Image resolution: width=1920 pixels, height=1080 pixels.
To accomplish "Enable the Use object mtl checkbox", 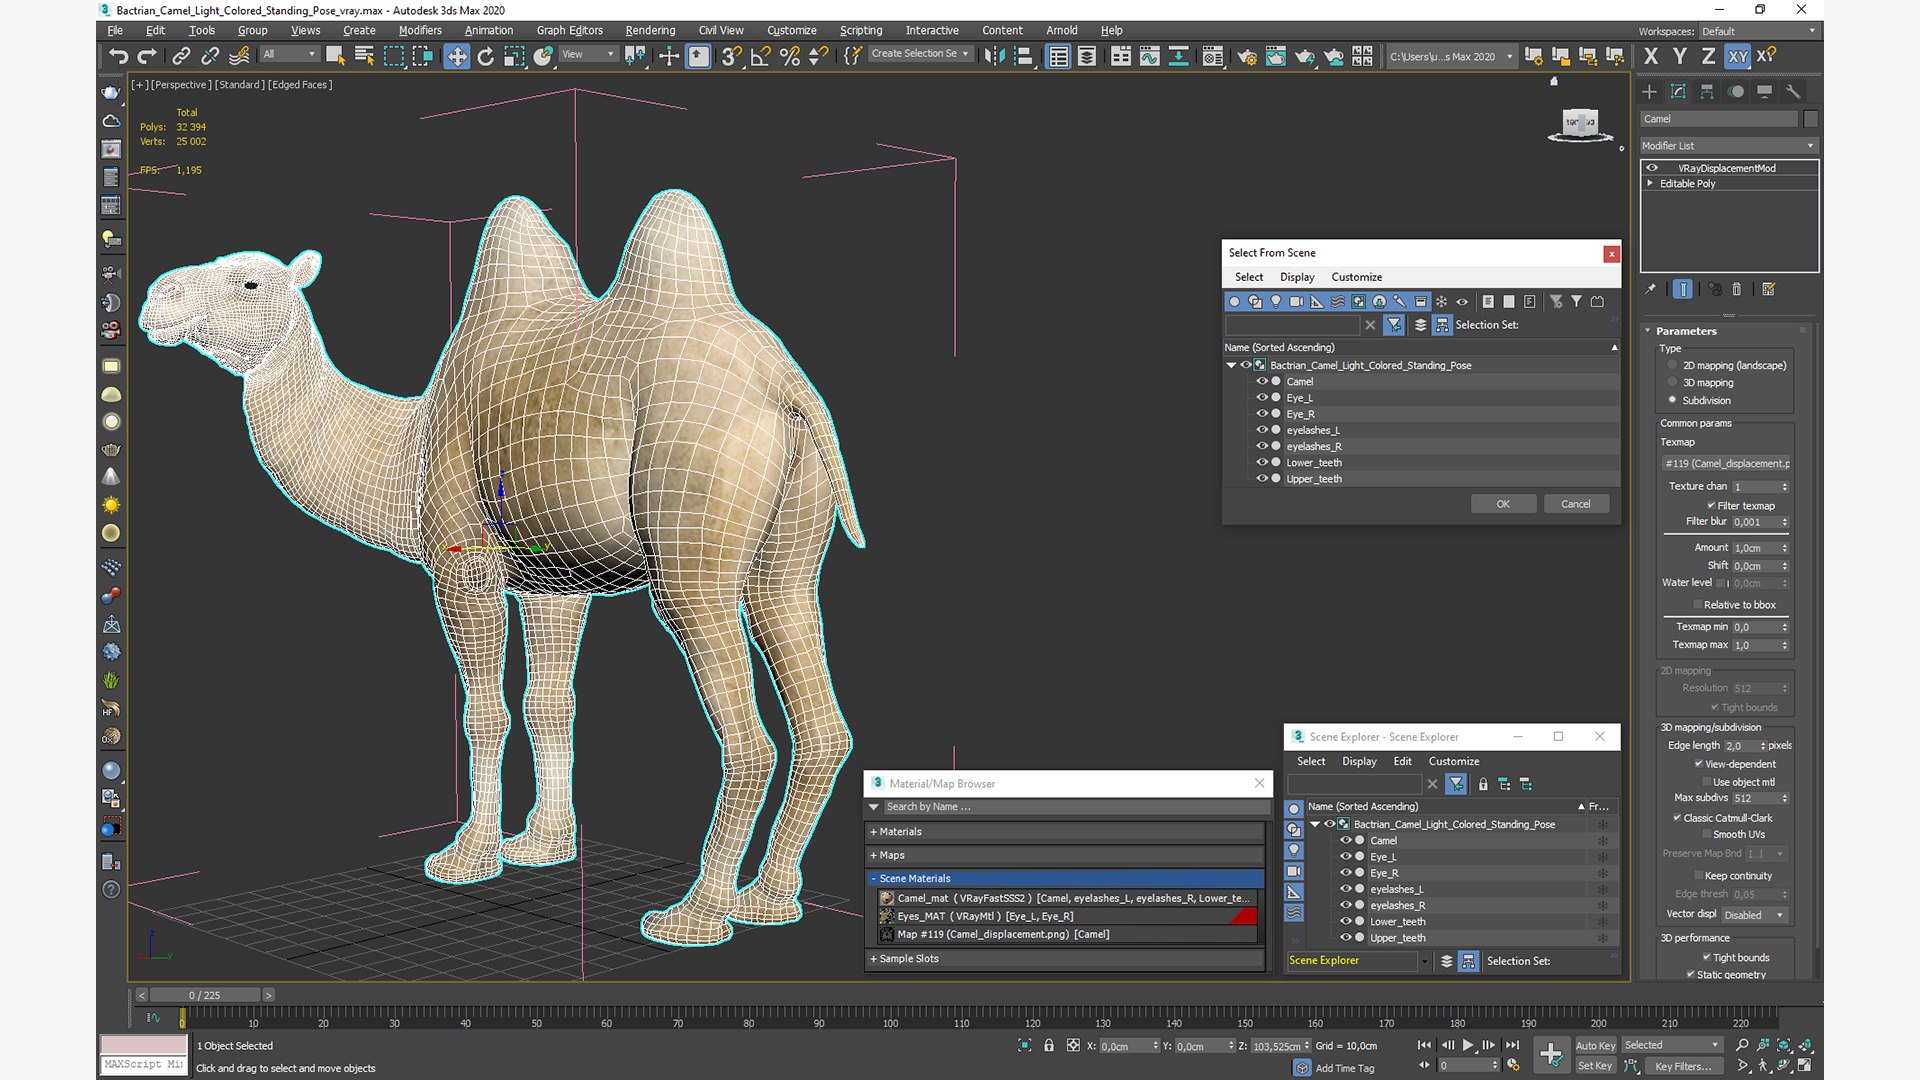I will pos(1705,782).
